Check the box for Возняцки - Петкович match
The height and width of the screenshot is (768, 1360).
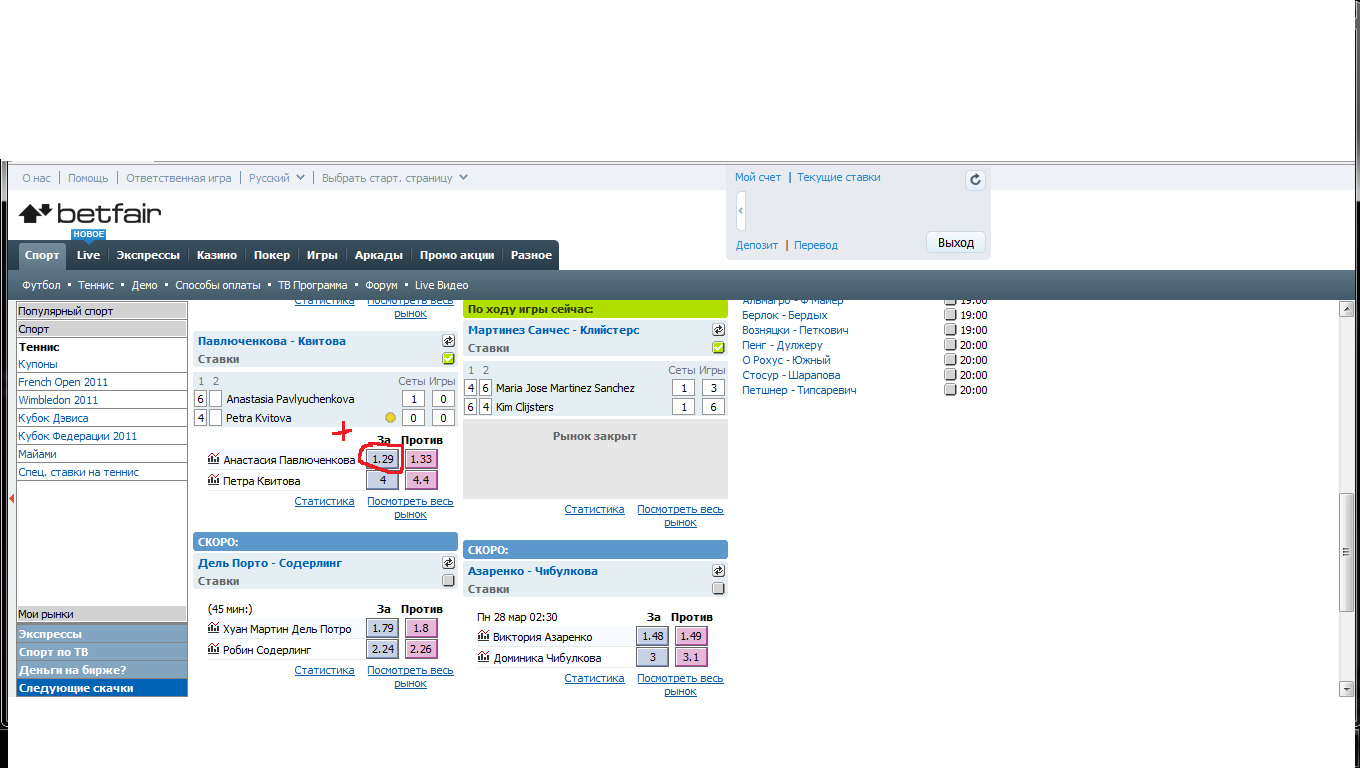point(950,330)
